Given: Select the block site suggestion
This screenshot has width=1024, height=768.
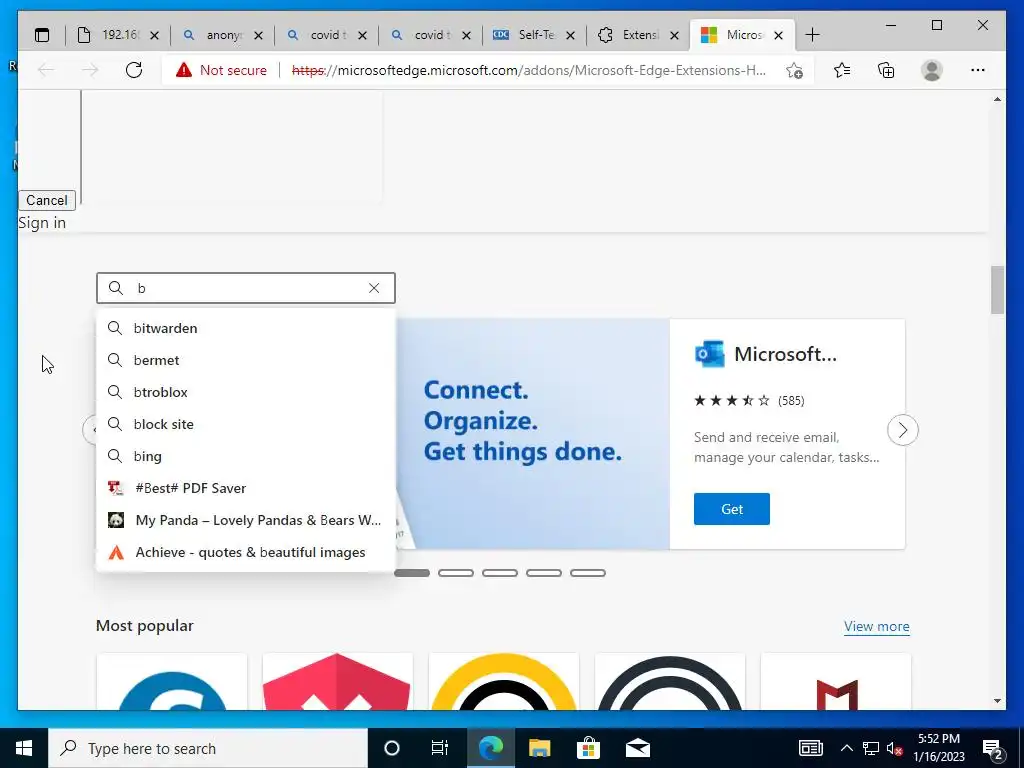Looking at the screenshot, I should tap(246, 424).
